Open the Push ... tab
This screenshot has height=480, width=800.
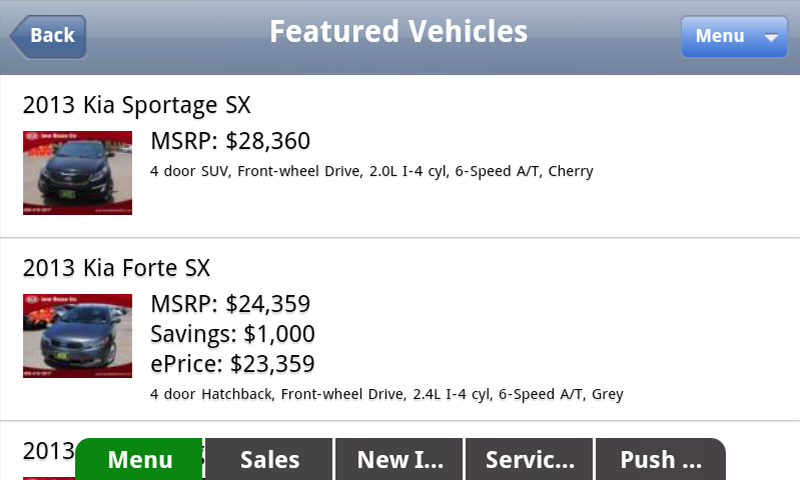coord(660,460)
